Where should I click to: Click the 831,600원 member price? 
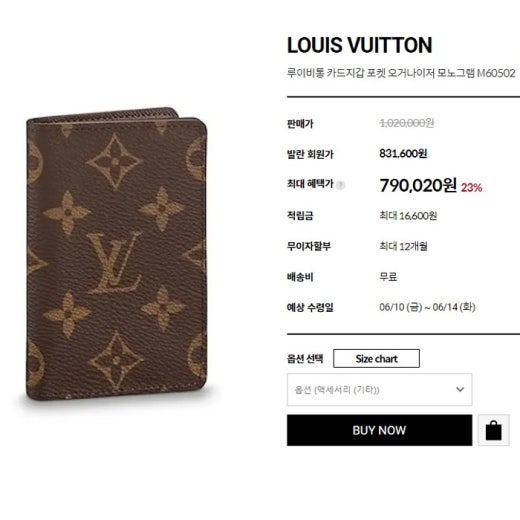(x=403, y=153)
